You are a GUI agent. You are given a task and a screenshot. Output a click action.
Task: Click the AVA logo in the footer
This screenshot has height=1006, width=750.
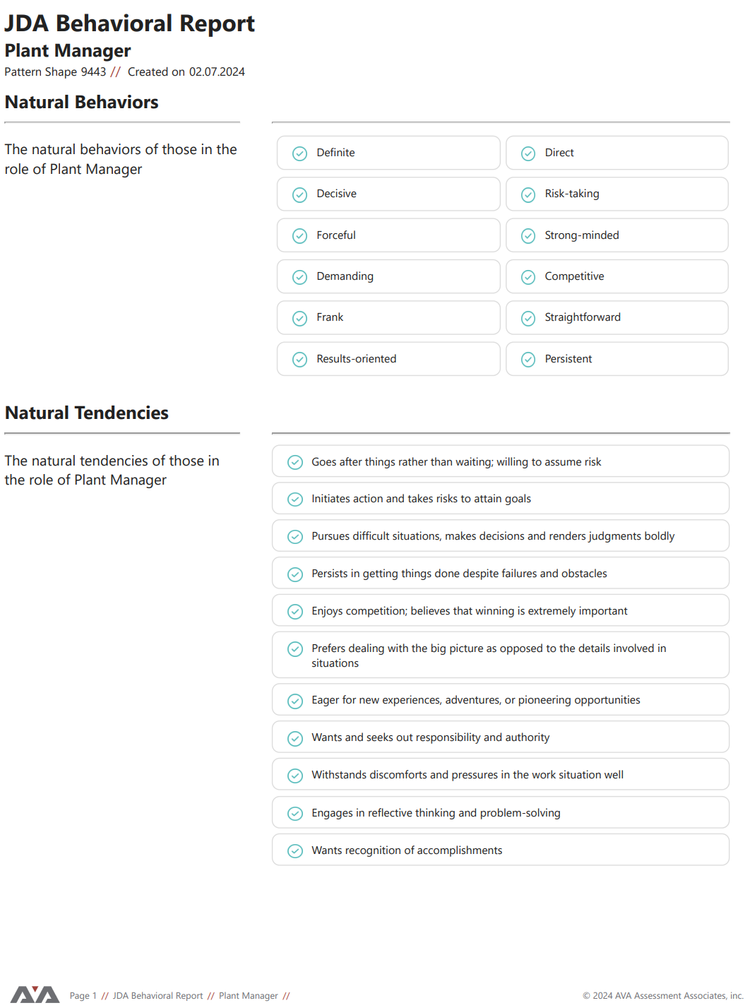coord(35,994)
